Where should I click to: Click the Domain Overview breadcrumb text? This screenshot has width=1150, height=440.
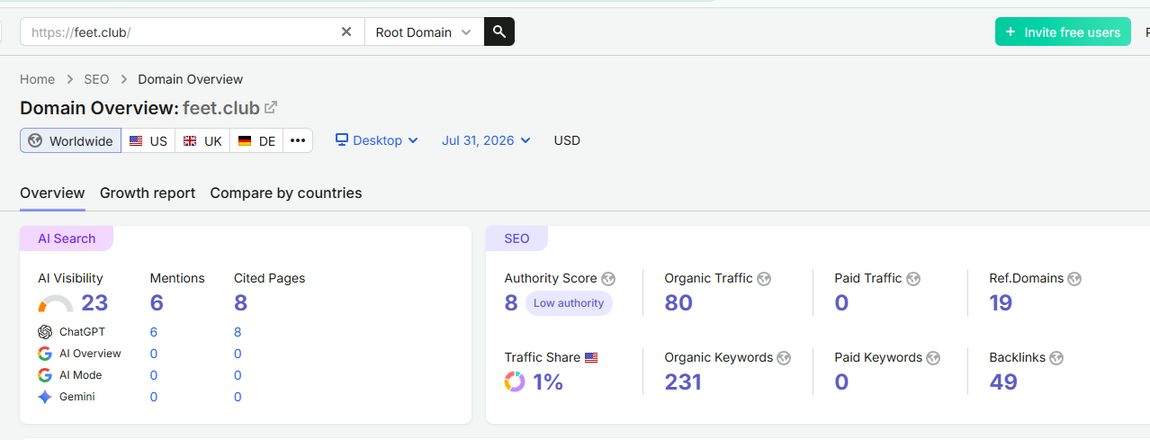[191, 79]
